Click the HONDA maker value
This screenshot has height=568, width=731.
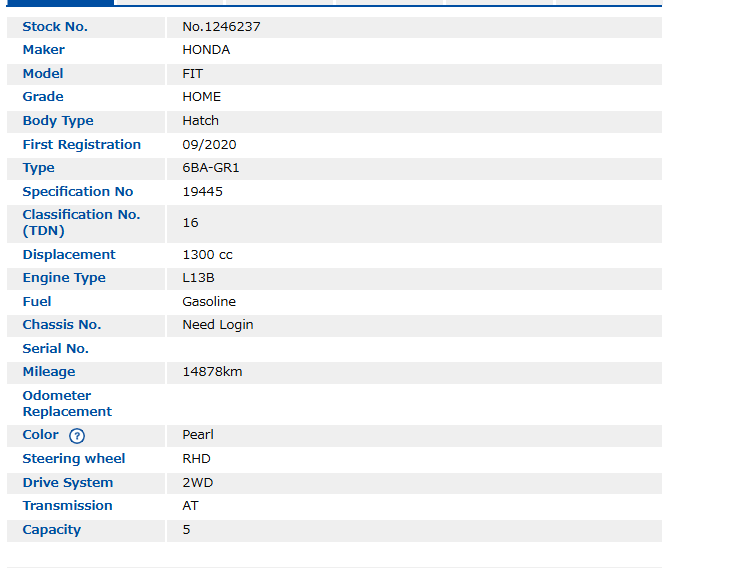pyautogui.click(x=206, y=50)
